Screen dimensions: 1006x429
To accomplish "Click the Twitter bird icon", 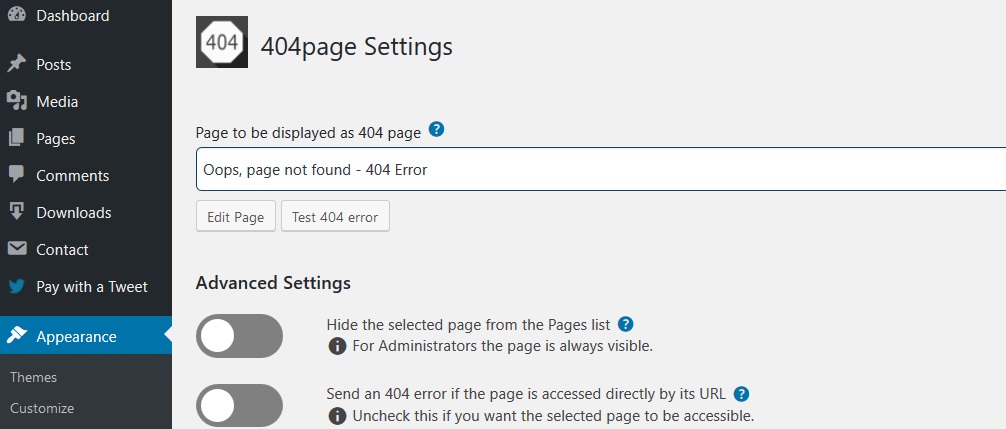I will [x=17, y=286].
